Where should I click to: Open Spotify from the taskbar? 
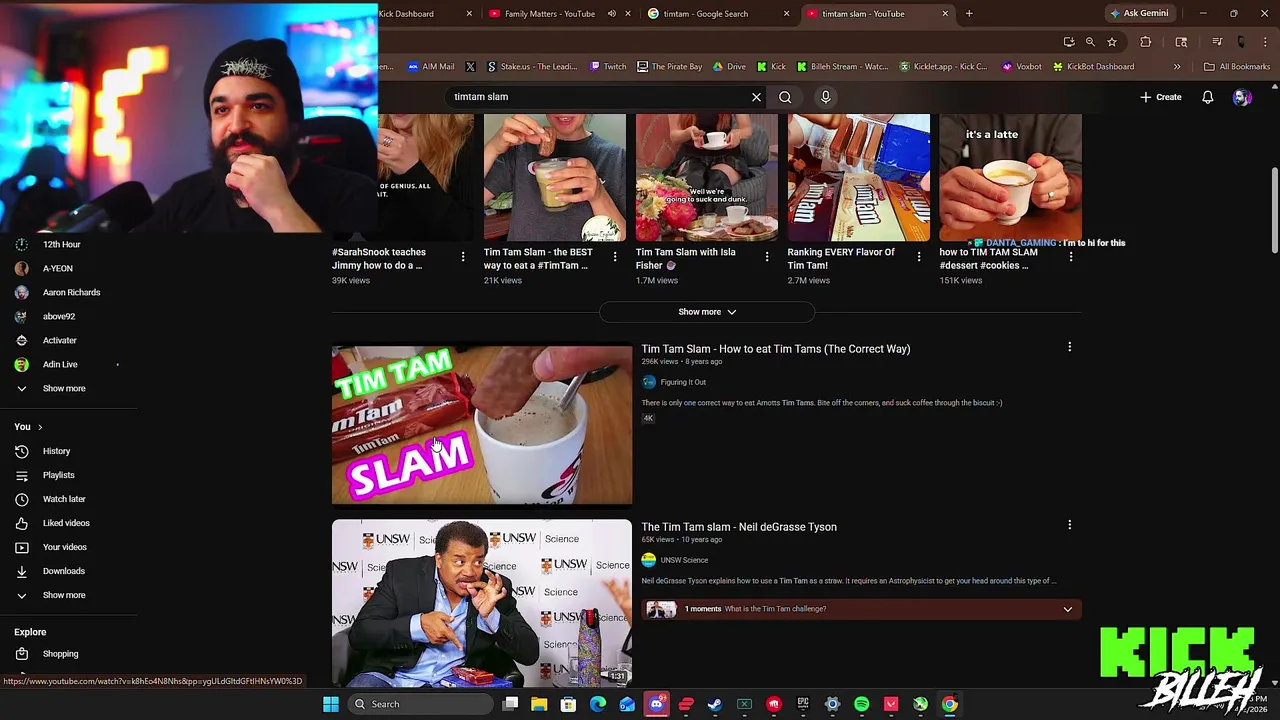click(x=861, y=704)
